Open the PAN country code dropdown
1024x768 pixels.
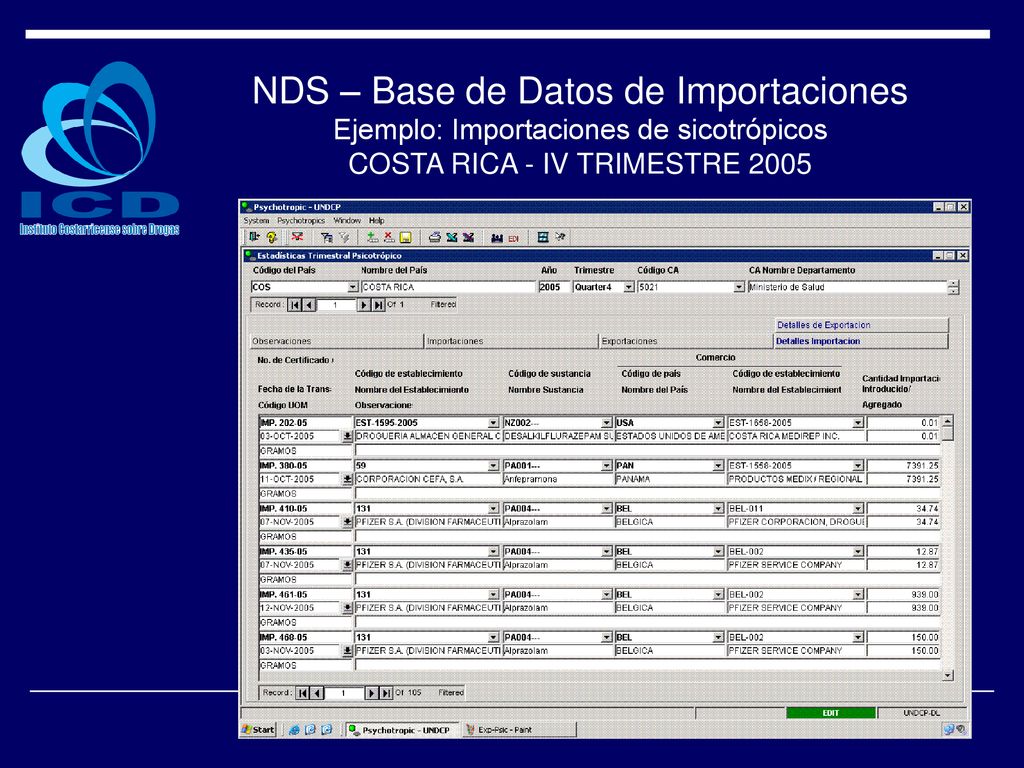[x=718, y=466]
